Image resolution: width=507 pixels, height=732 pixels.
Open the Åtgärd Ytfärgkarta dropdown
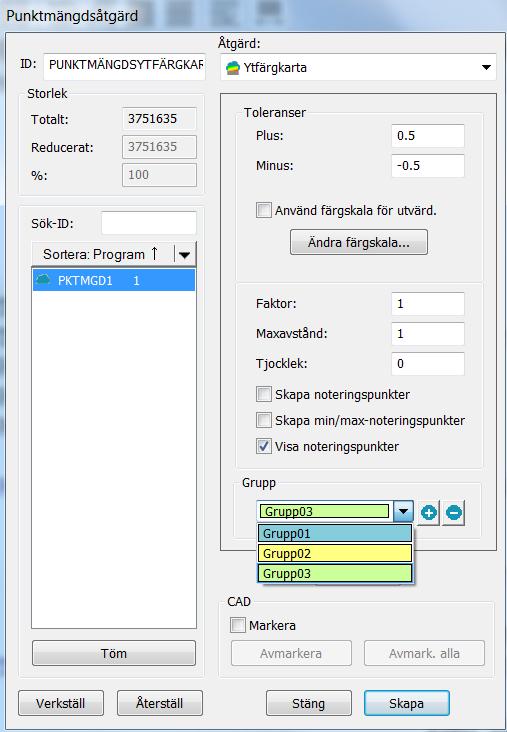[358, 68]
